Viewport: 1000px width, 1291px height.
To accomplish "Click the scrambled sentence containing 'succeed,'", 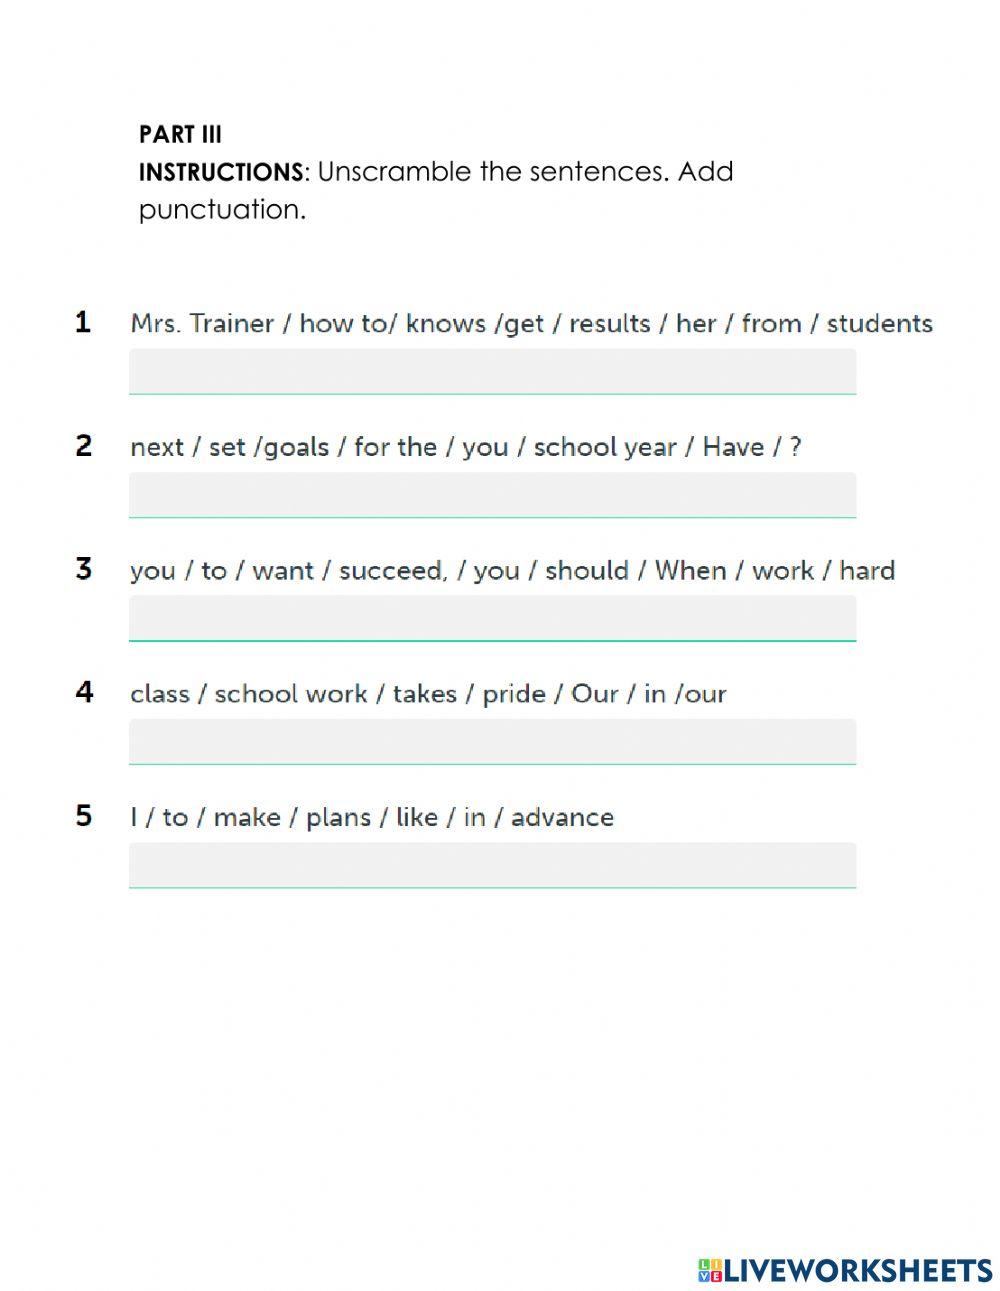I will (512, 571).
